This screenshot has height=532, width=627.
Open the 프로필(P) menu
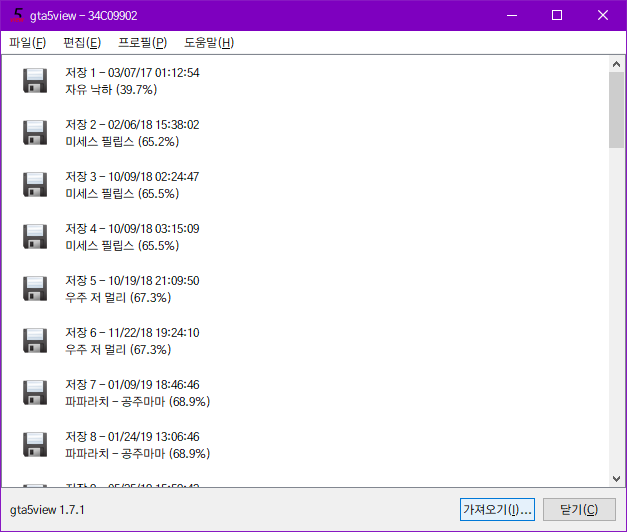click(x=143, y=43)
